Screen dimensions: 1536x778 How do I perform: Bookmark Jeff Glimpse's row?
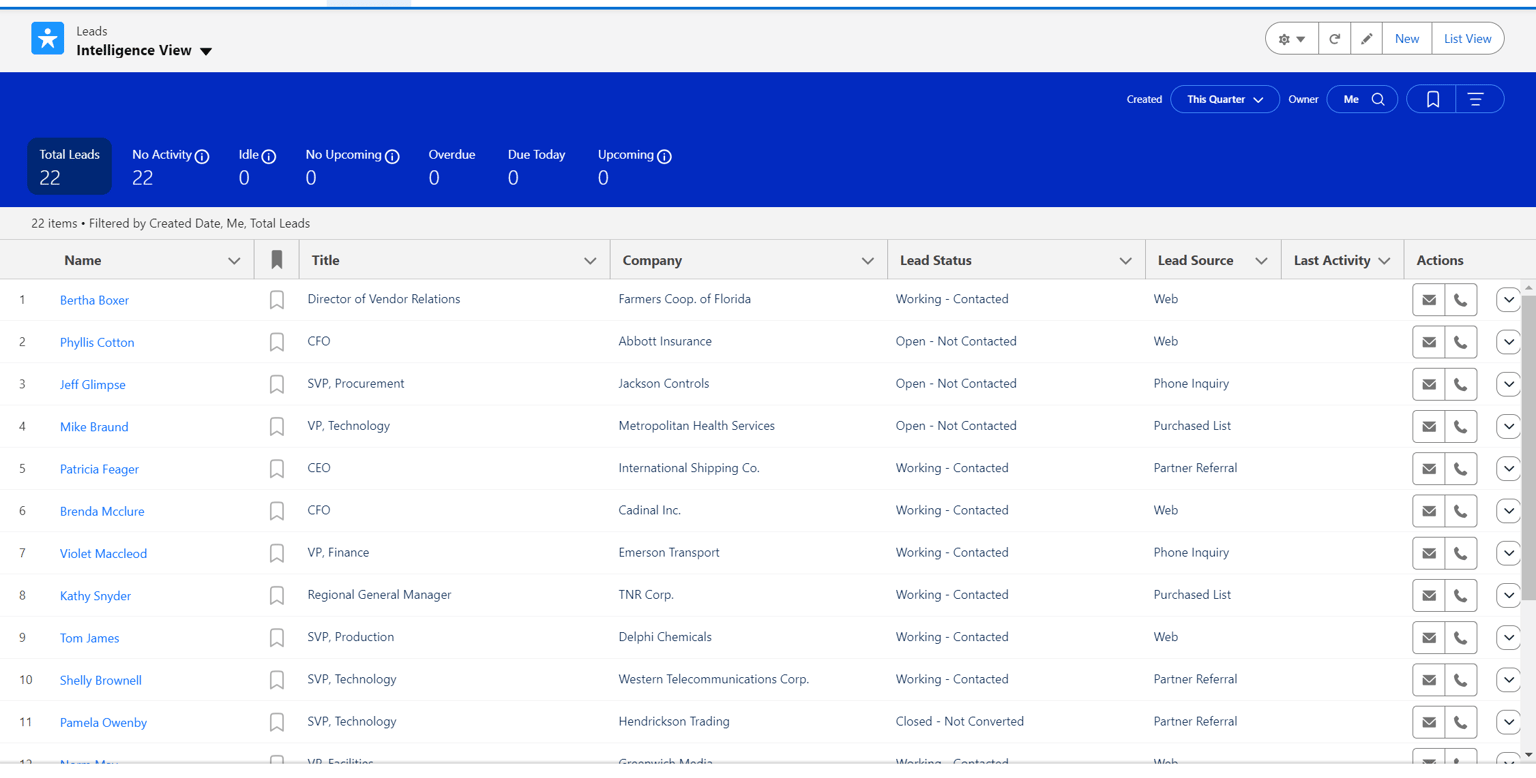pyautogui.click(x=277, y=384)
